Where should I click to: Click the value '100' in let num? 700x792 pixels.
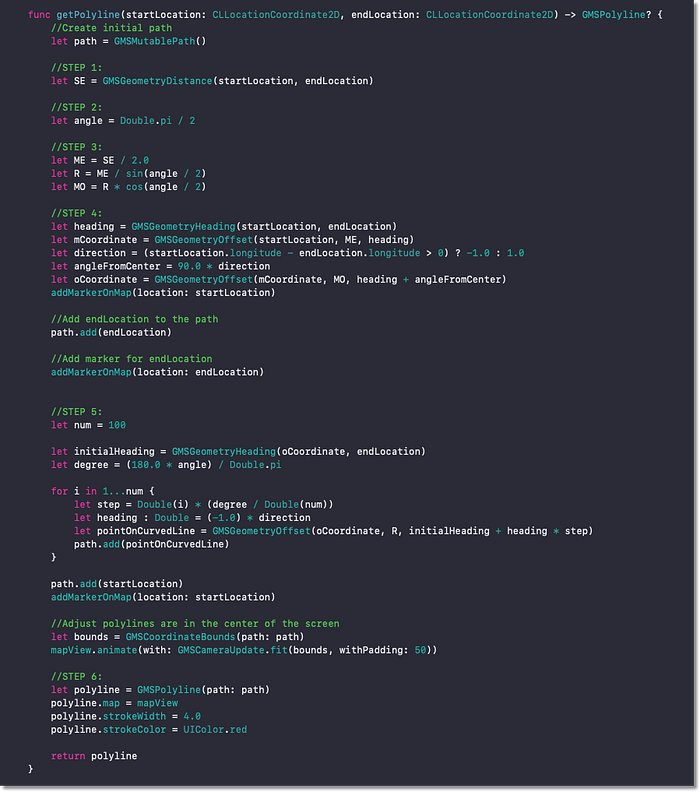[117, 425]
